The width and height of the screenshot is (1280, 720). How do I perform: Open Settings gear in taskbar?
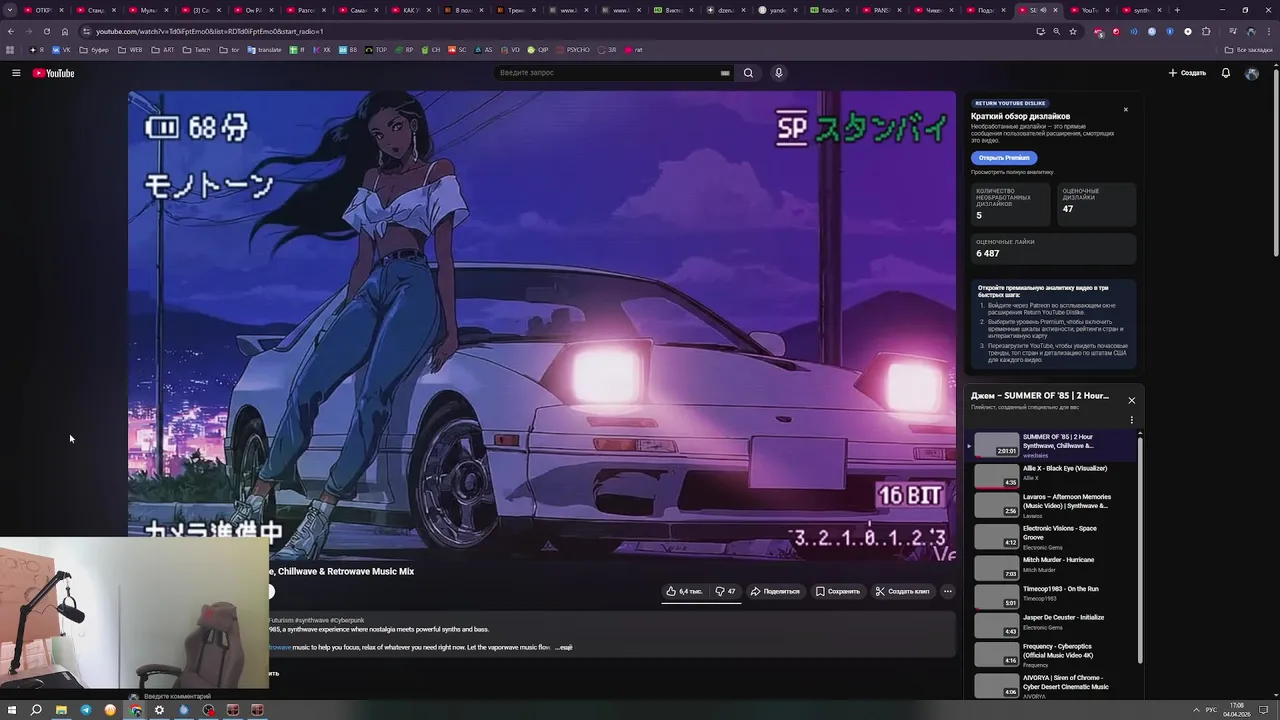(x=159, y=710)
